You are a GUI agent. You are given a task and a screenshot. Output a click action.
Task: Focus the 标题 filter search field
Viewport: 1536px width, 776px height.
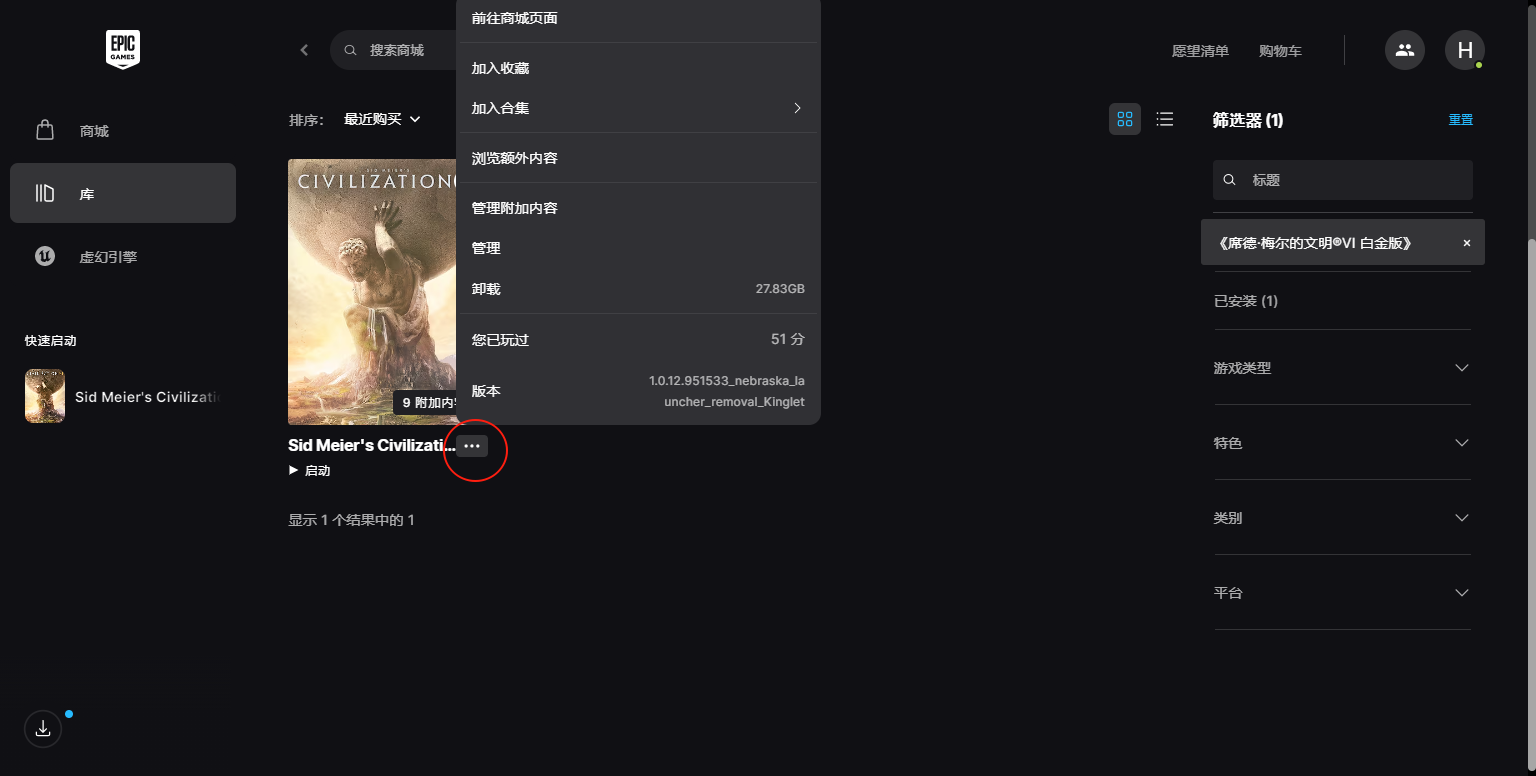(x=1342, y=180)
